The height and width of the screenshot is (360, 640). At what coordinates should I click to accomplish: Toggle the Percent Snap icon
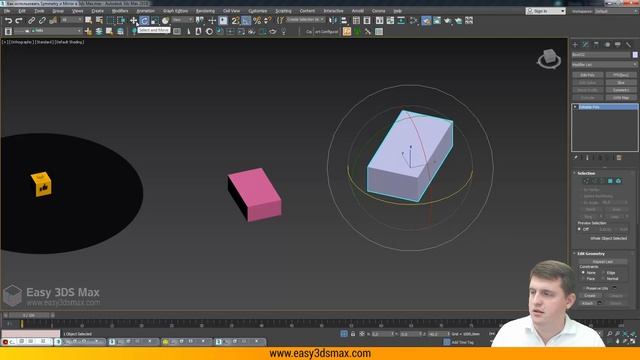pos(257,20)
